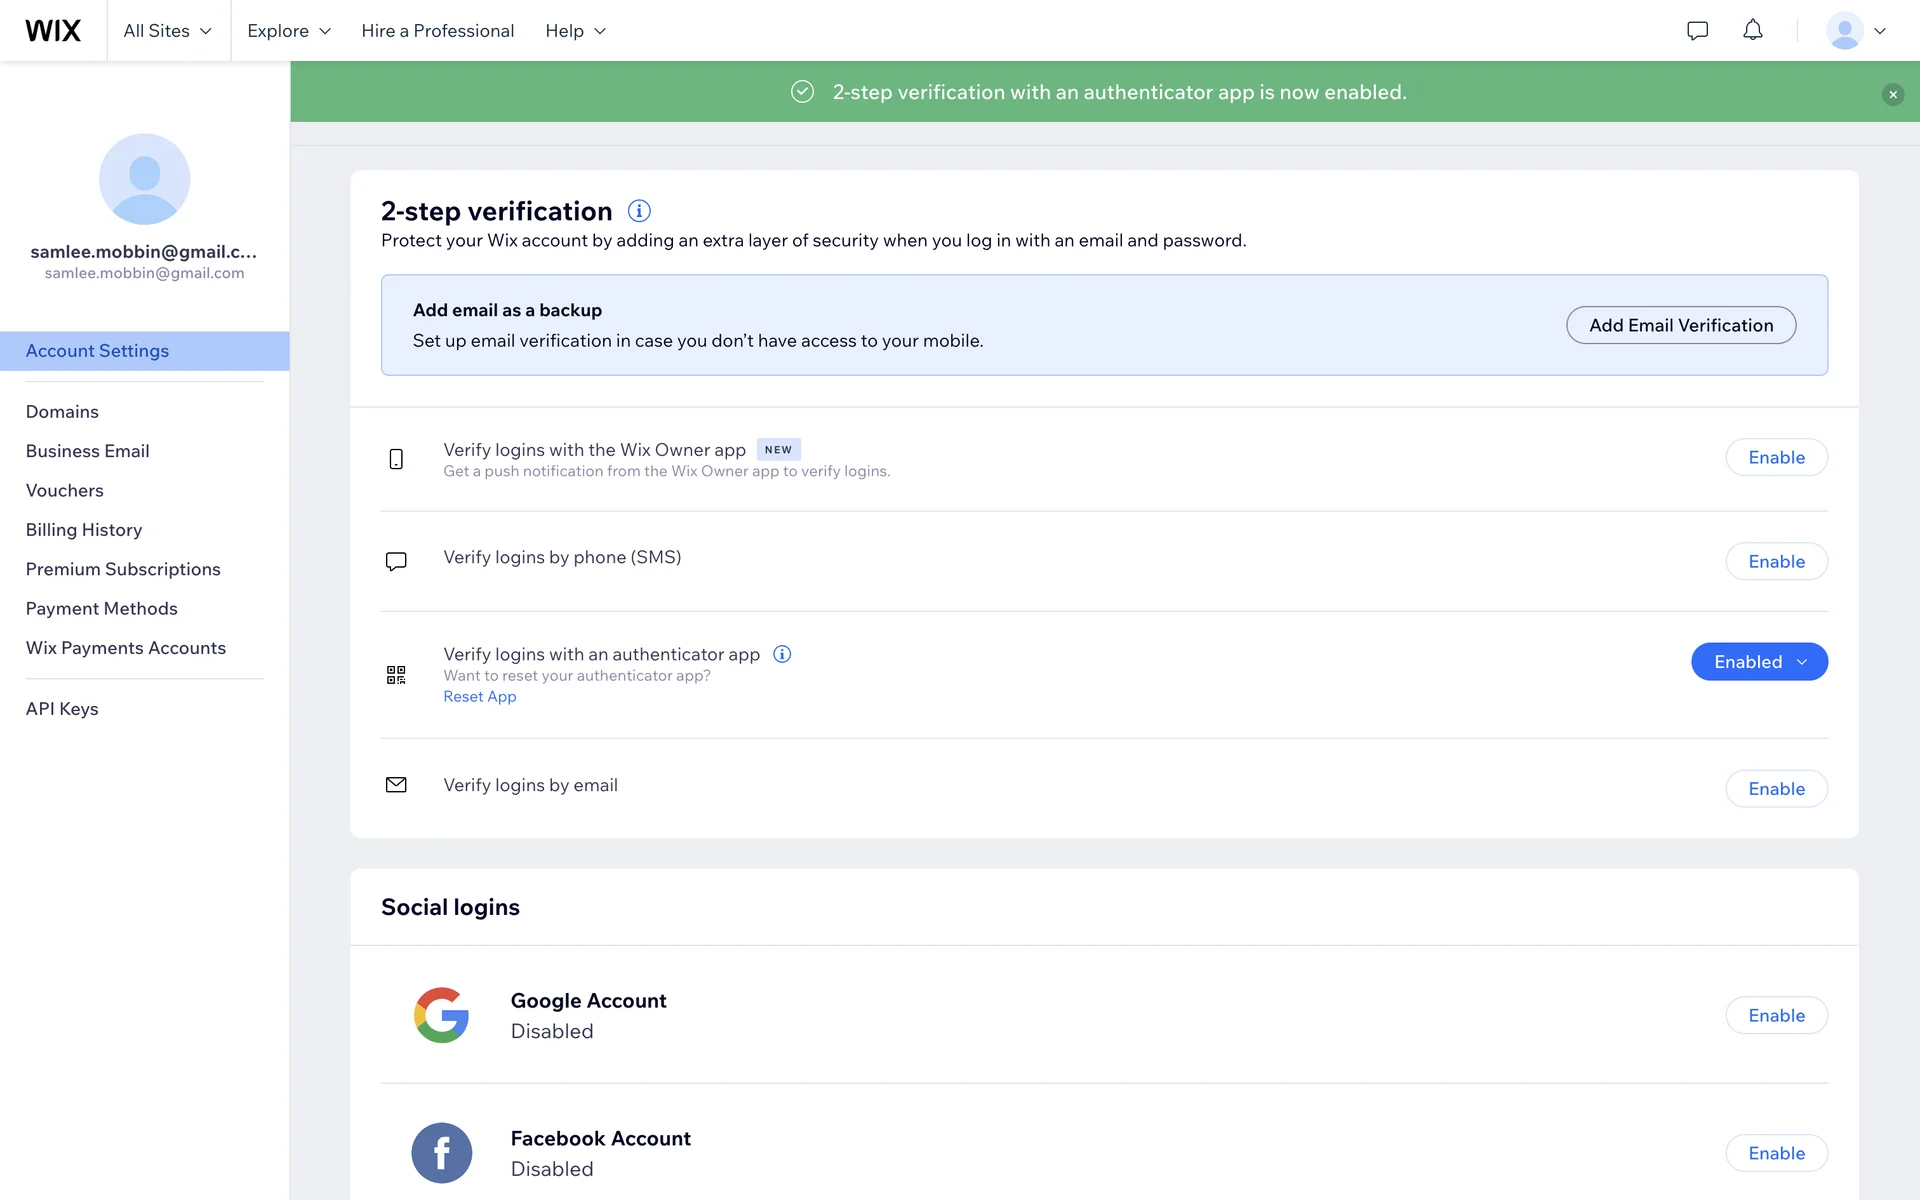This screenshot has width=1920, height=1200.
Task: Expand the Explore menu
Action: (288, 31)
